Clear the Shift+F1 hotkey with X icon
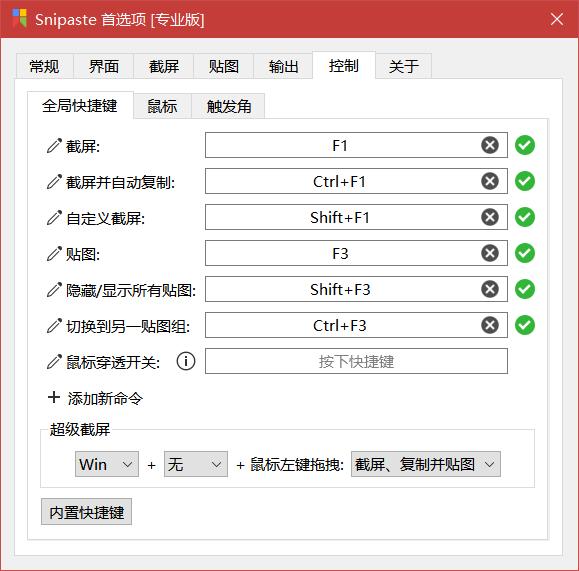579x571 pixels. [x=490, y=217]
